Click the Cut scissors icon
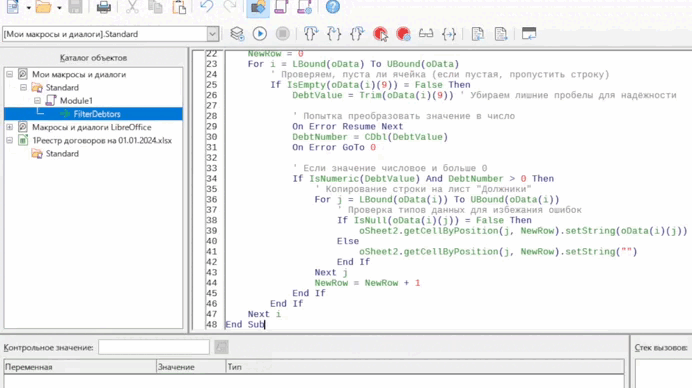 coord(132,7)
